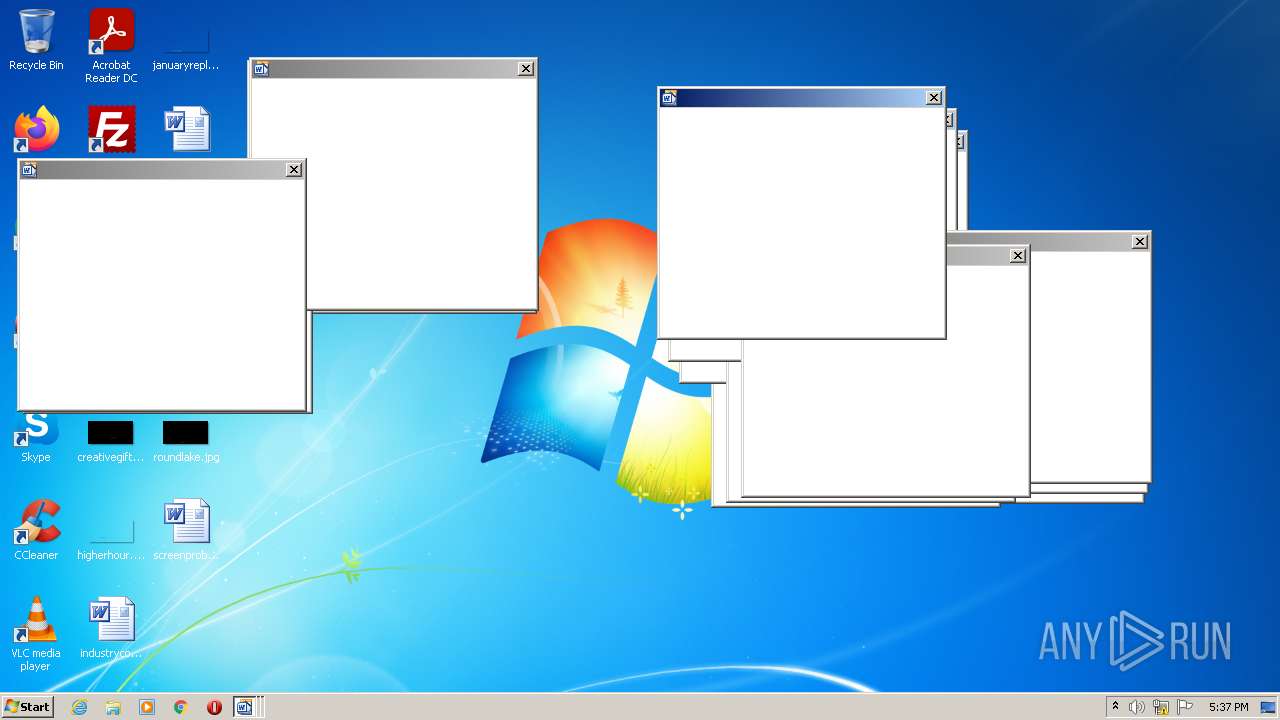Launch VLC media player shortcut
This screenshot has height=720, width=1280.
point(36,634)
